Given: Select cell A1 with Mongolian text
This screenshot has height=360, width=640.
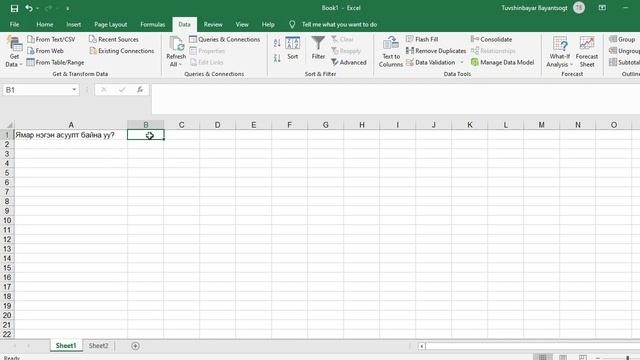Looking at the screenshot, I should click(x=71, y=135).
